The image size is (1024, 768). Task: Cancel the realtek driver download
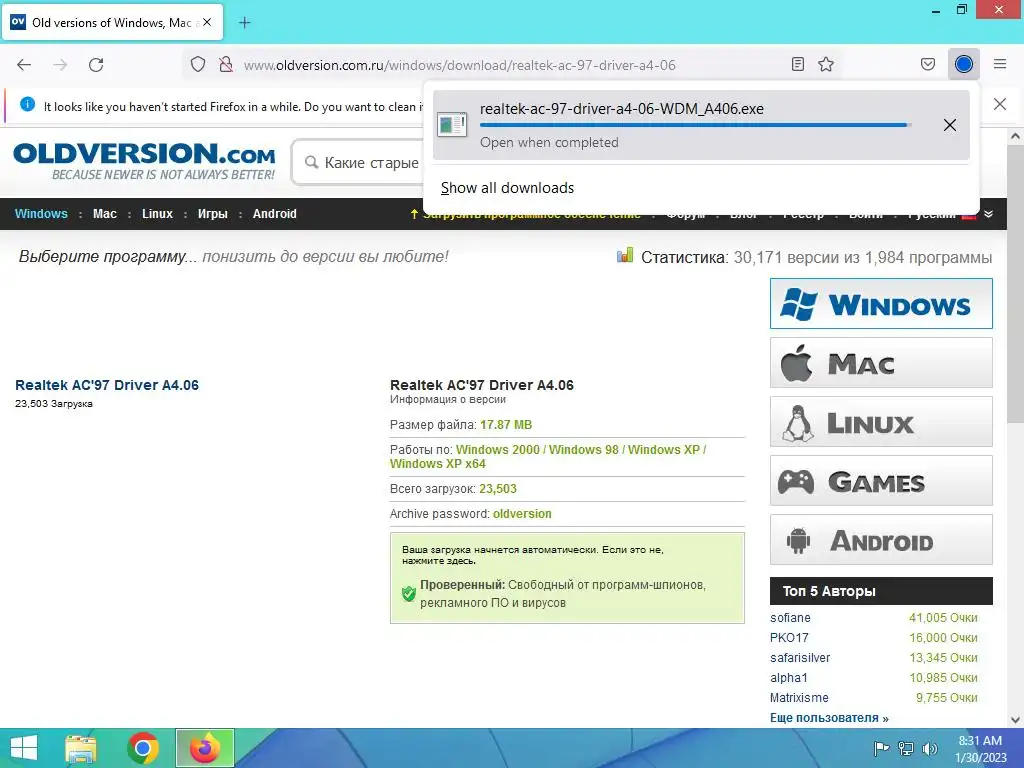click(950, 125)
